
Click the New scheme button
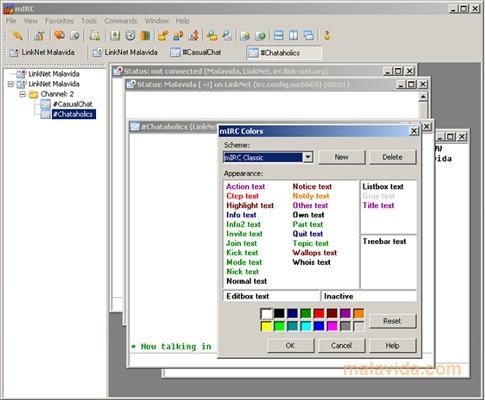tap(342, 157)
